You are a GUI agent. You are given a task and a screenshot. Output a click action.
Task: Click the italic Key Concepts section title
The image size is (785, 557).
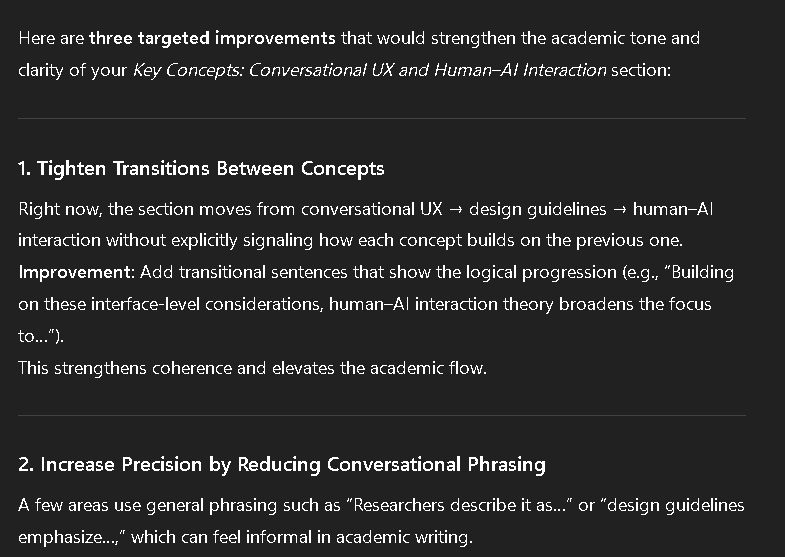[369, 71]
